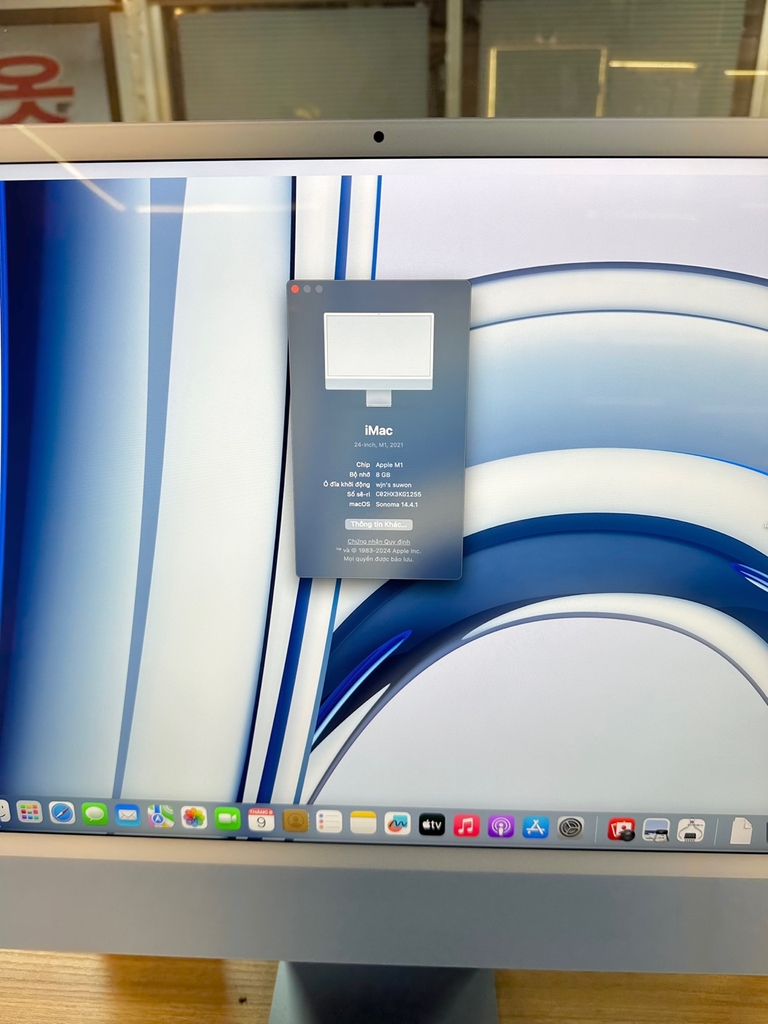Open the App Store from the Dock

[x=536, y=827]
